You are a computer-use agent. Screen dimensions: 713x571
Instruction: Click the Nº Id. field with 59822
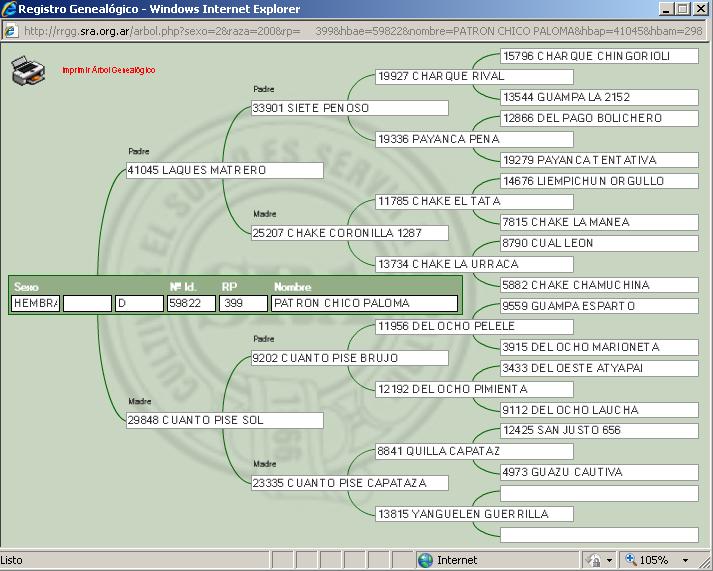(x=191, y=303)
